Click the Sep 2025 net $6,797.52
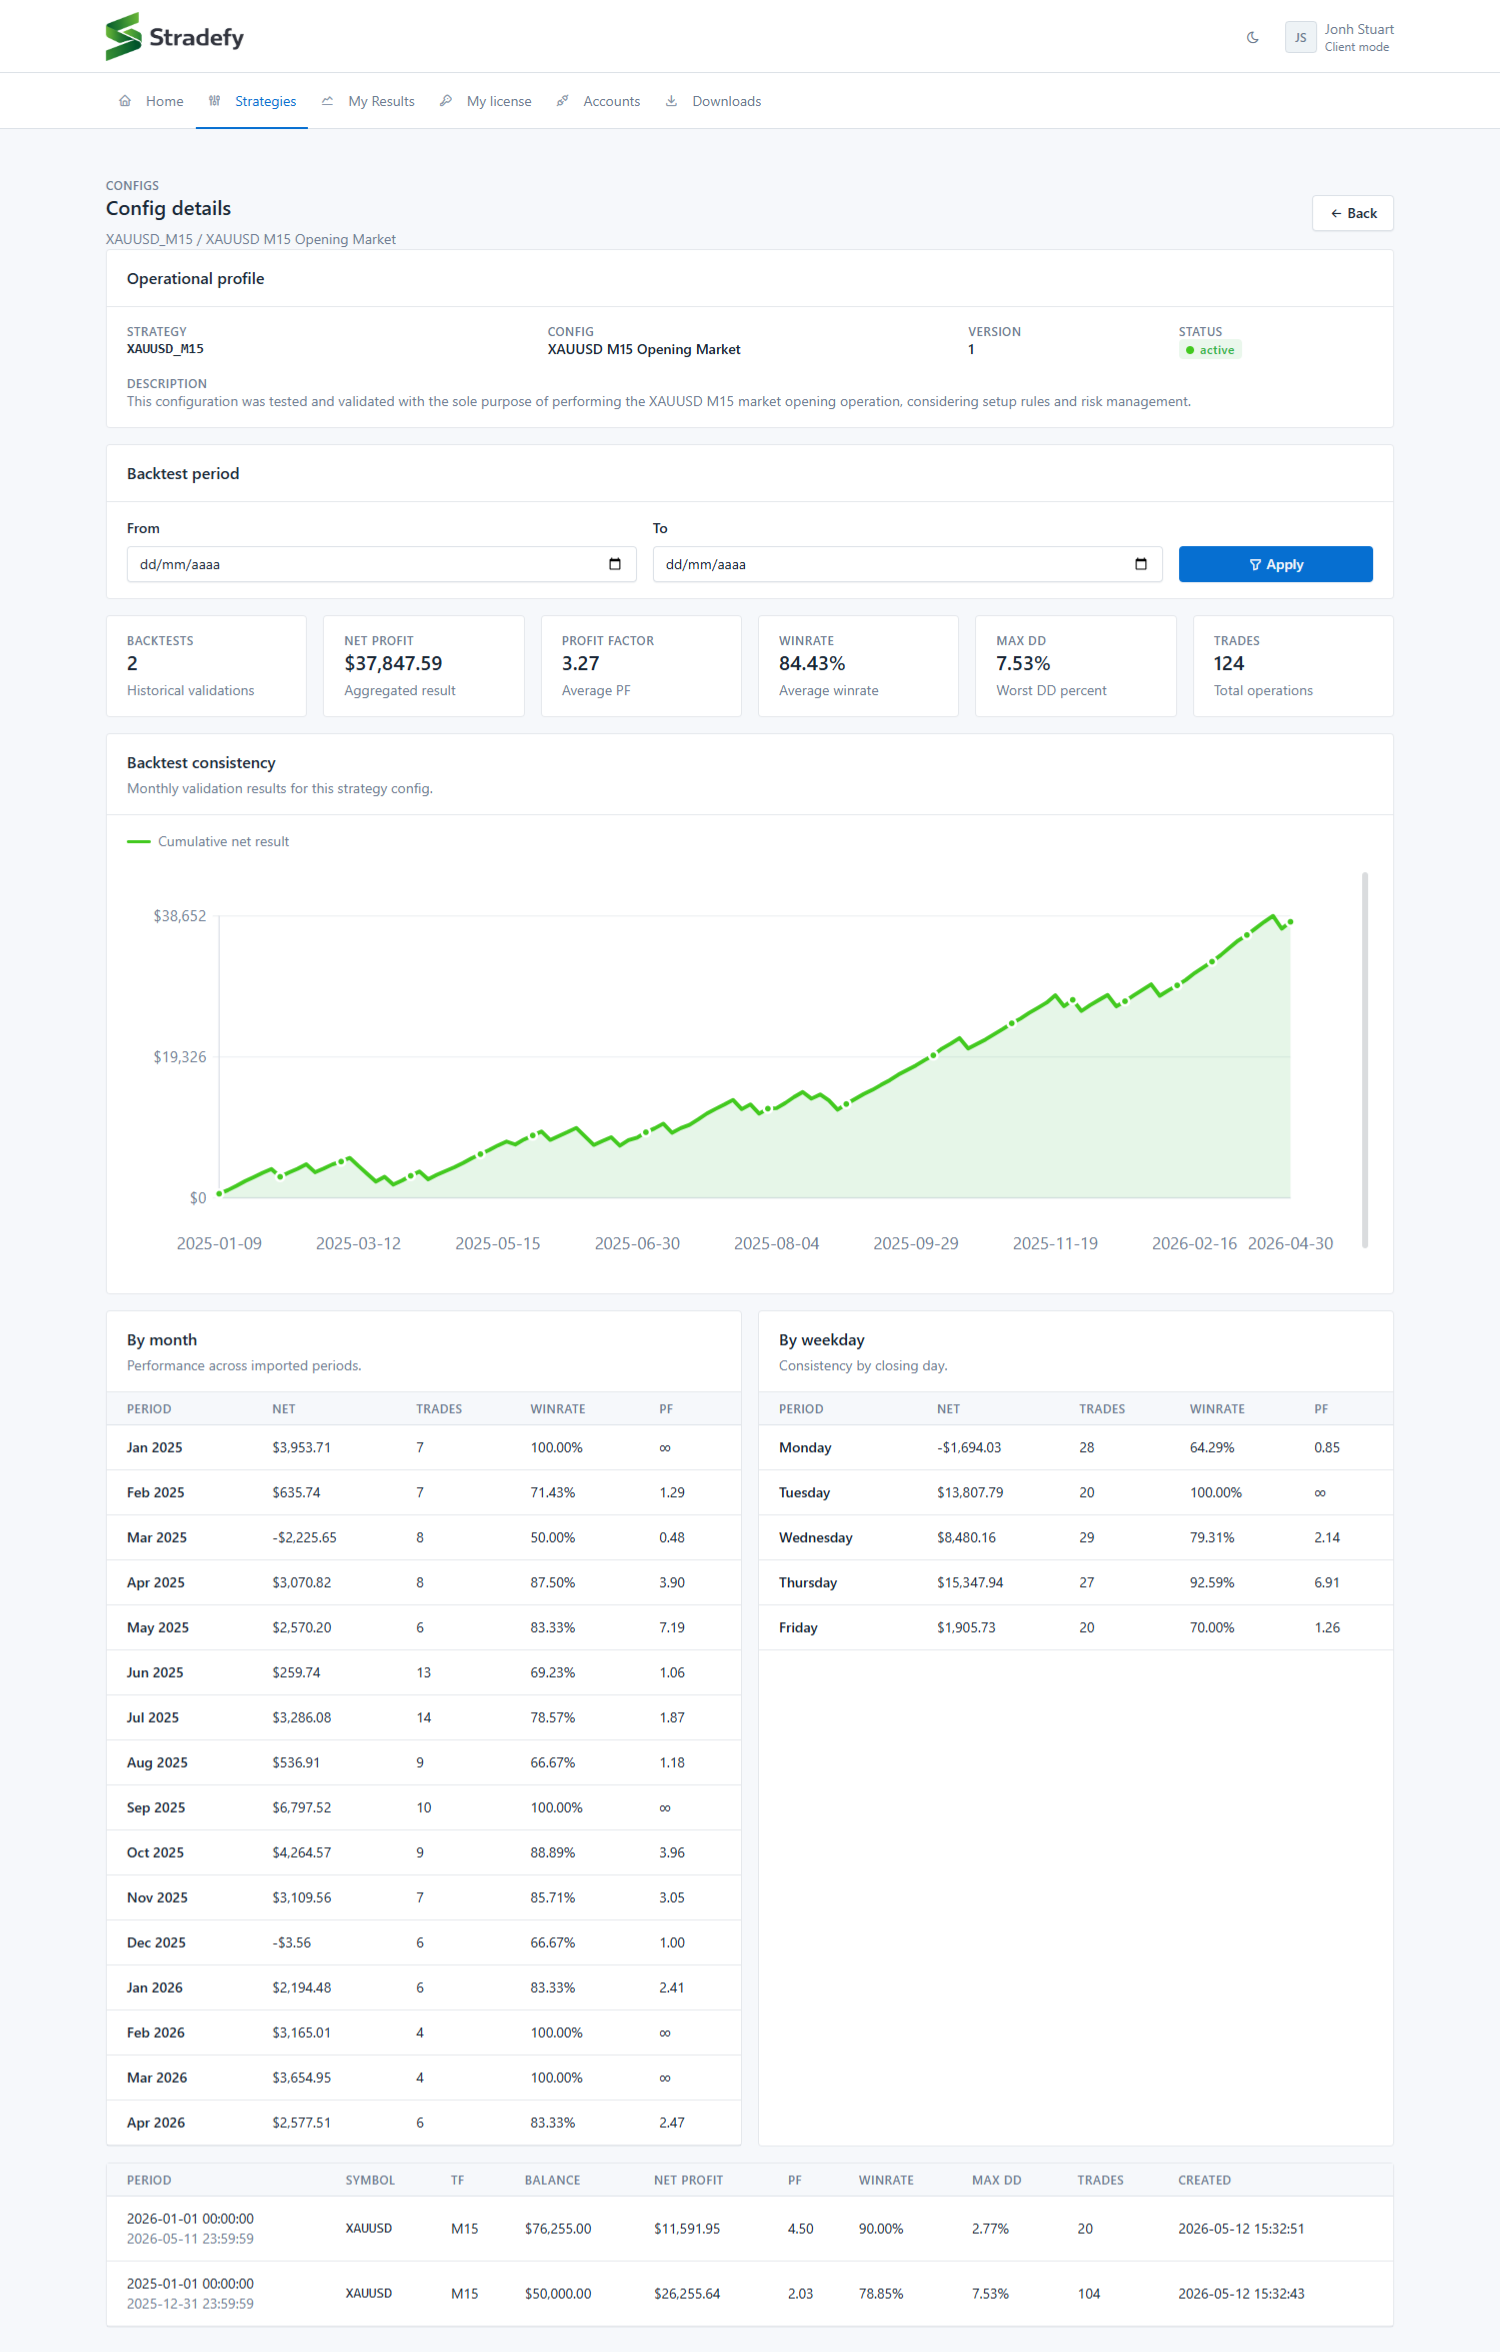The height and width of the screenshot is (2352, 1500). 301,1808
